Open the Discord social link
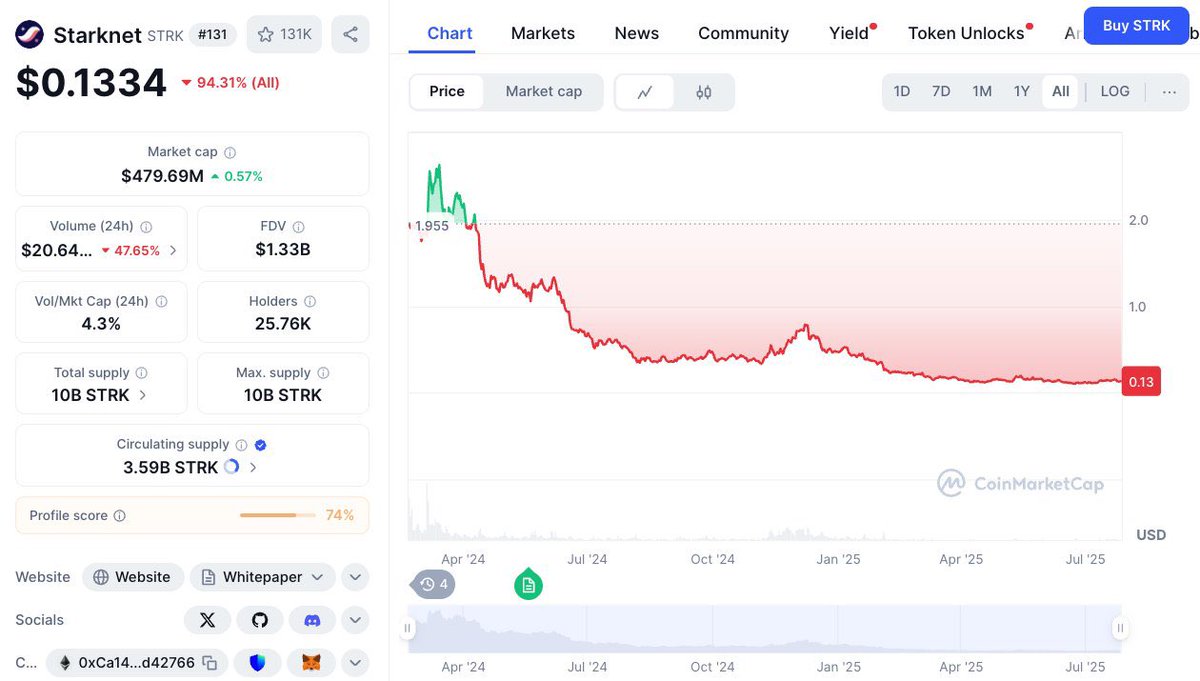Image resolution: width=1200 pixels, height=681 pixels. 312,620
